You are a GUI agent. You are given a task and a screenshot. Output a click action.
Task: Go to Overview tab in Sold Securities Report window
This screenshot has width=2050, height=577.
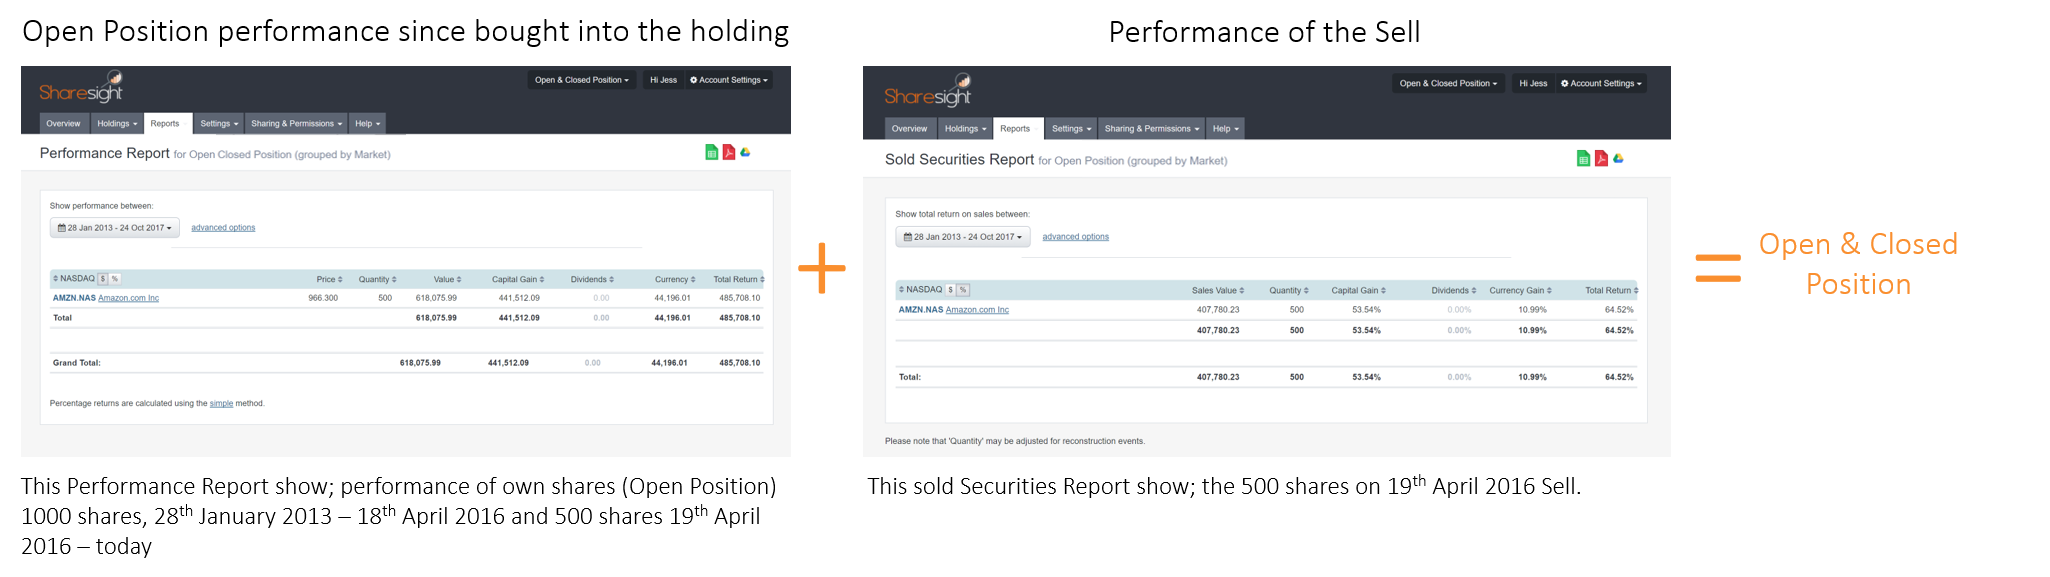909,128
